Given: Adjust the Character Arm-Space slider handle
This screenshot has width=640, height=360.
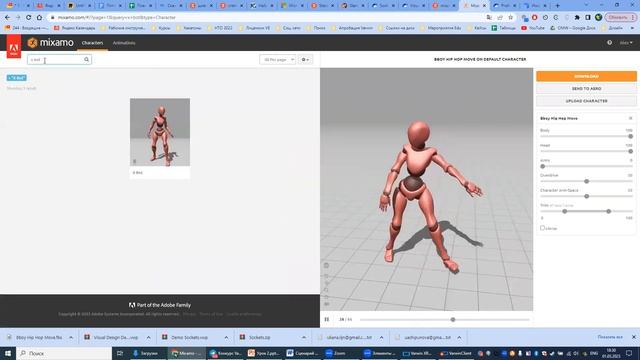Looking at the screenshot, I should click(x=587, y=196).
